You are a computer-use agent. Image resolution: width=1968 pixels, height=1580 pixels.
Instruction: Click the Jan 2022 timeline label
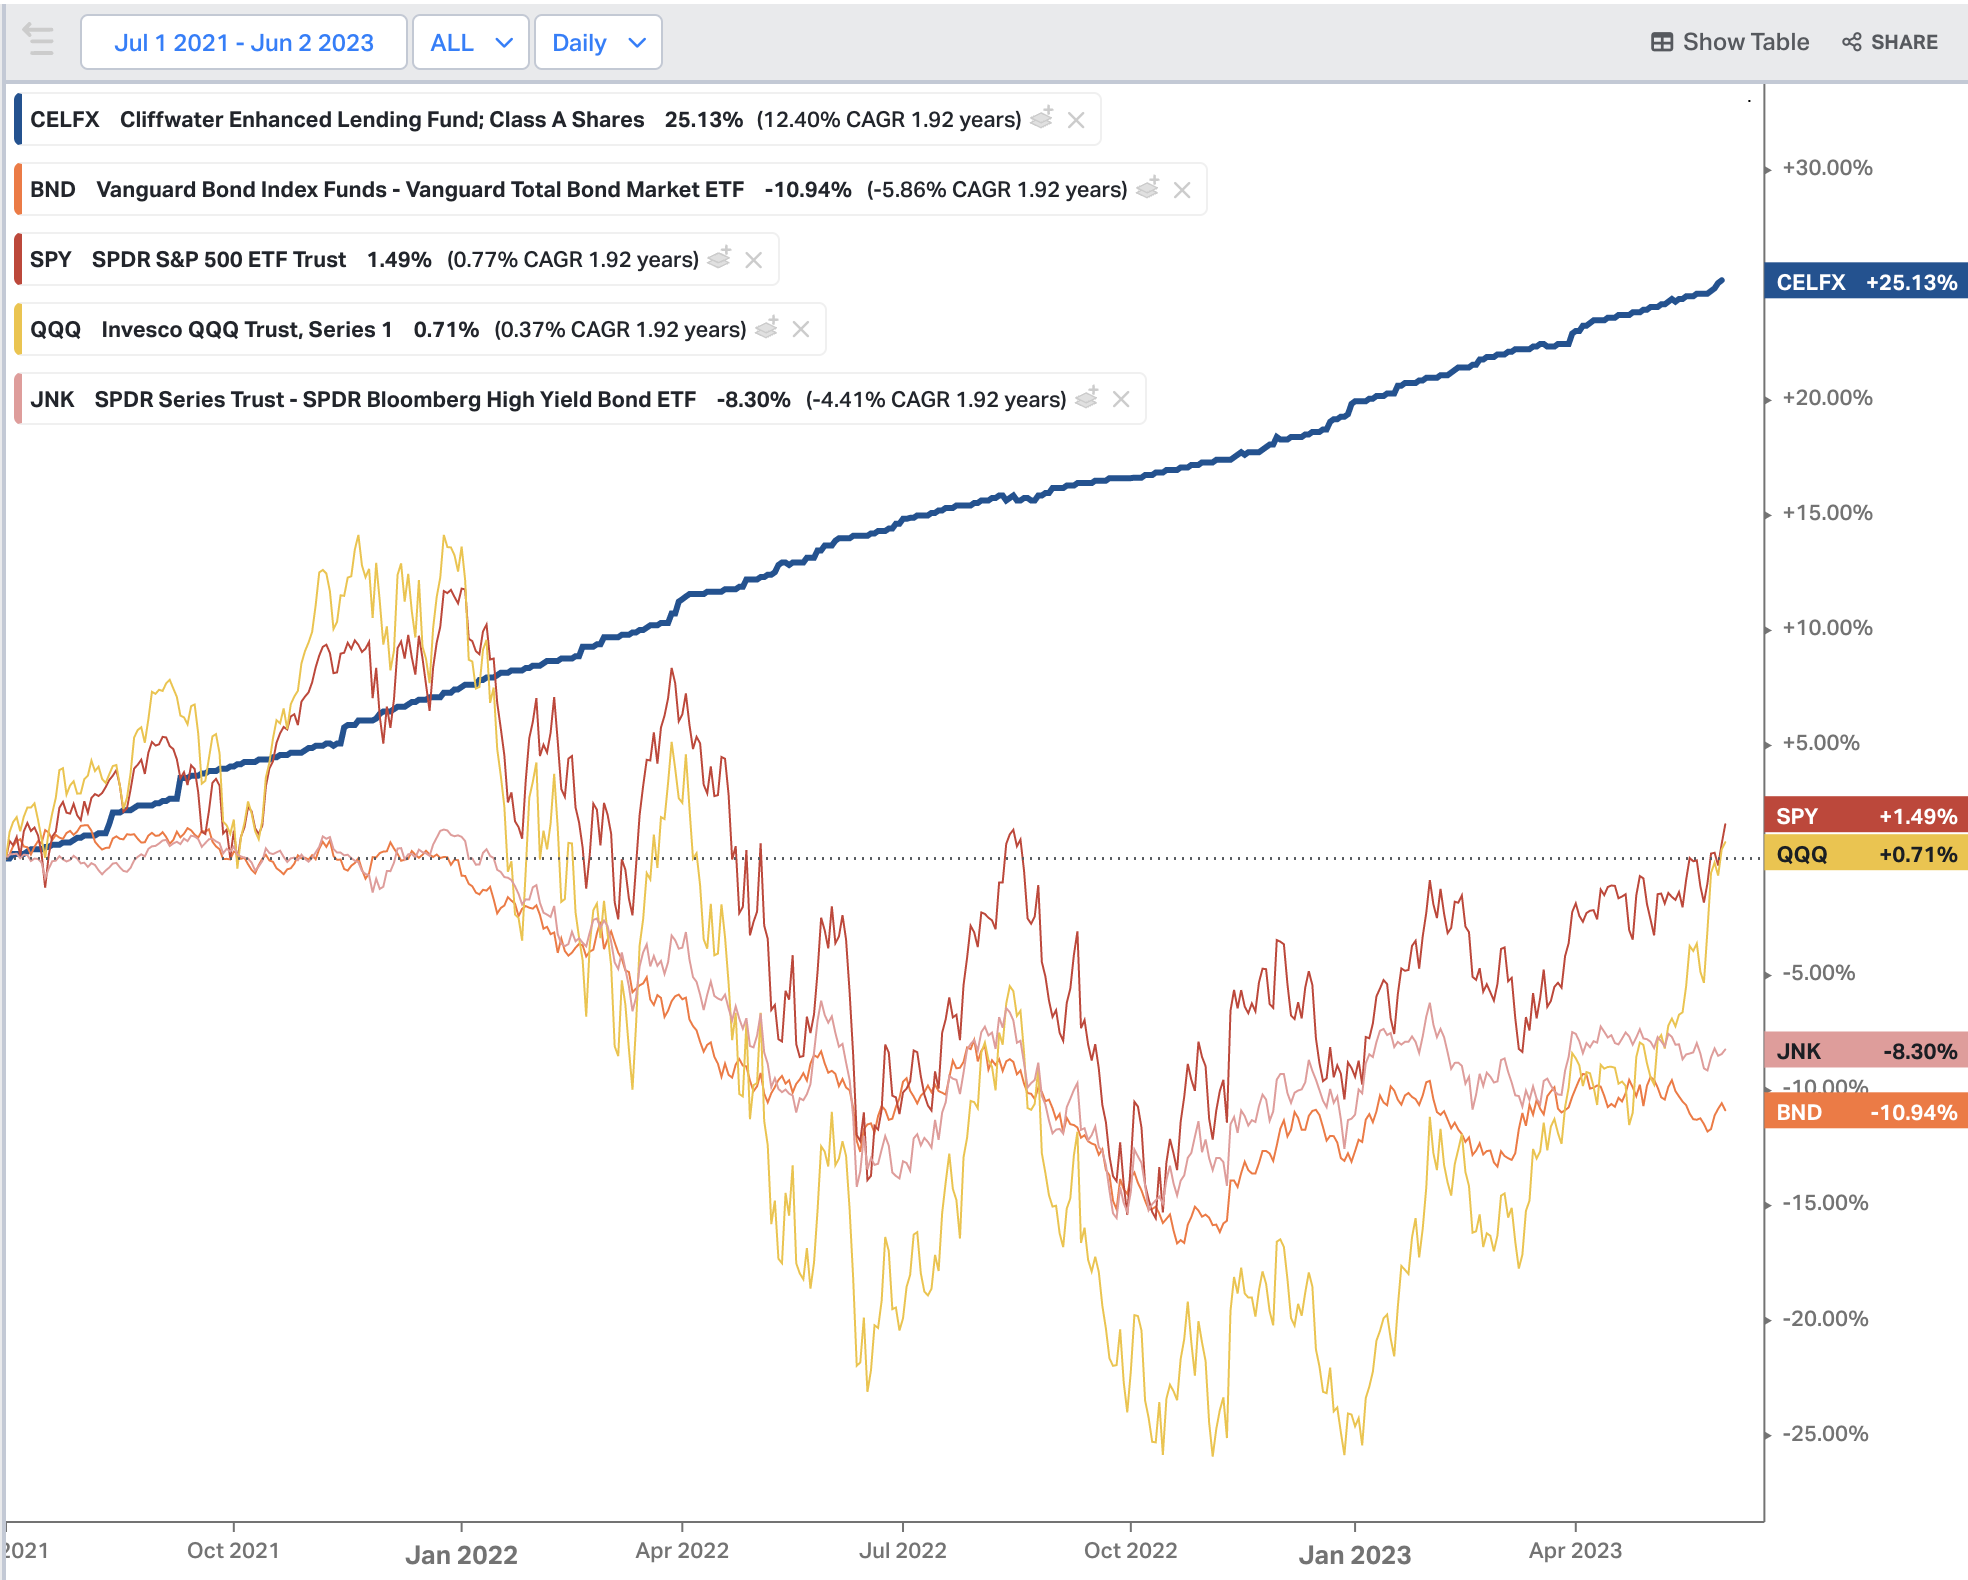(461, 1554)
